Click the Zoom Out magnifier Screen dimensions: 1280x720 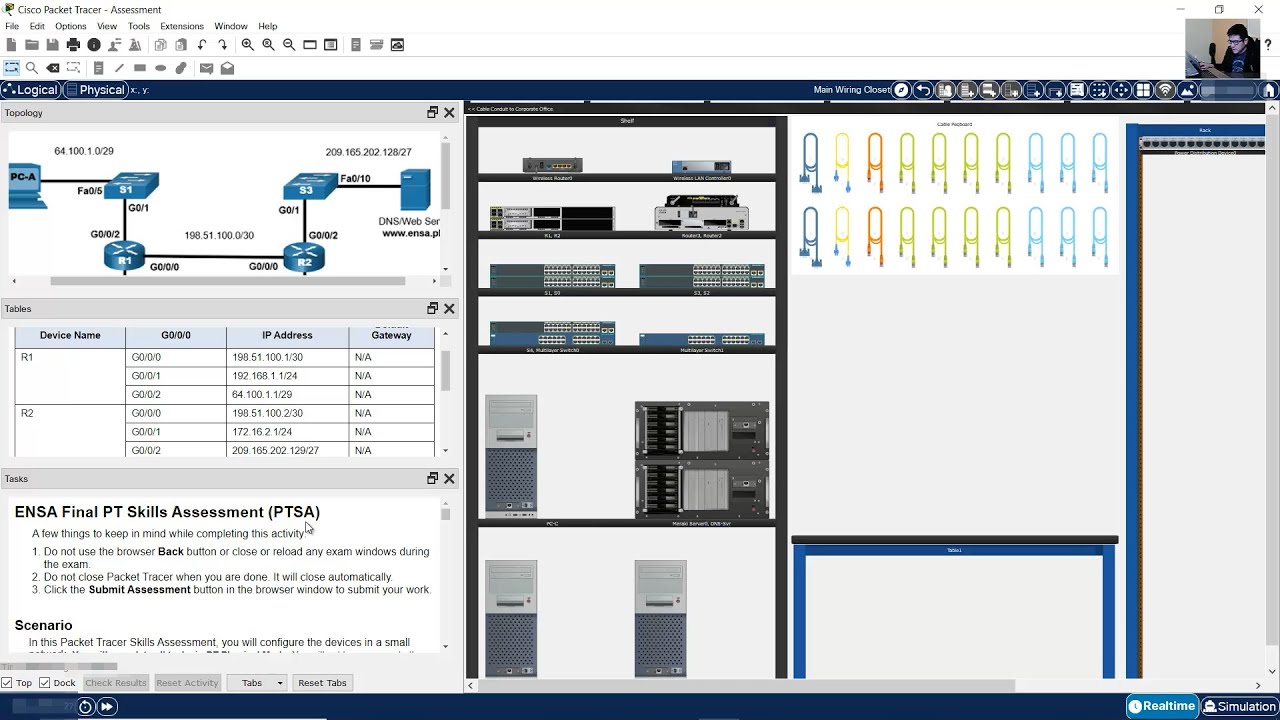point(289,45)
